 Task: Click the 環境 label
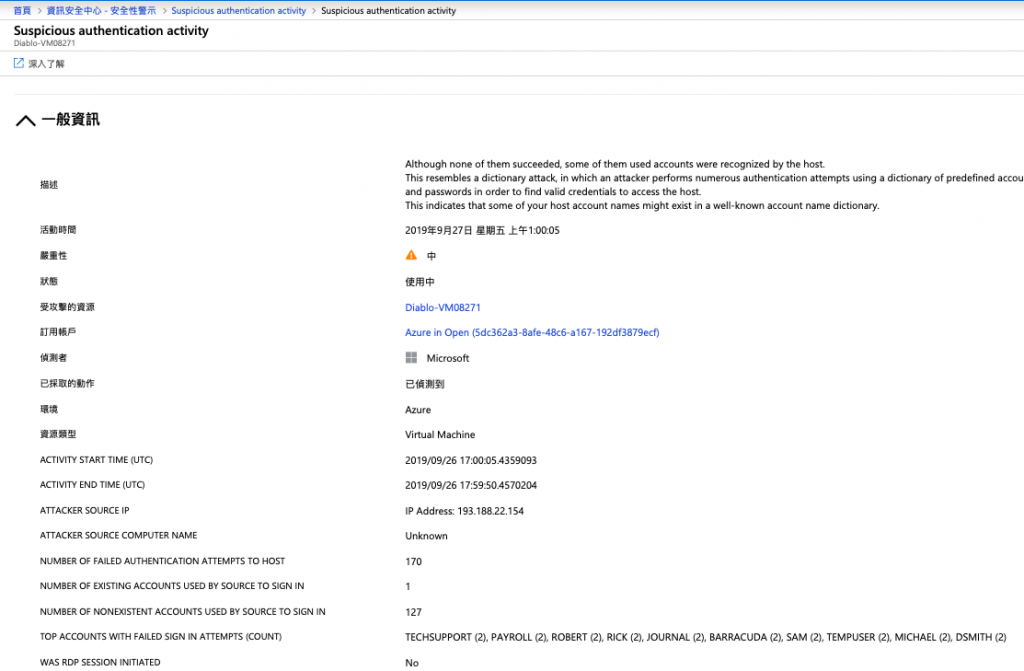point(49,409)
